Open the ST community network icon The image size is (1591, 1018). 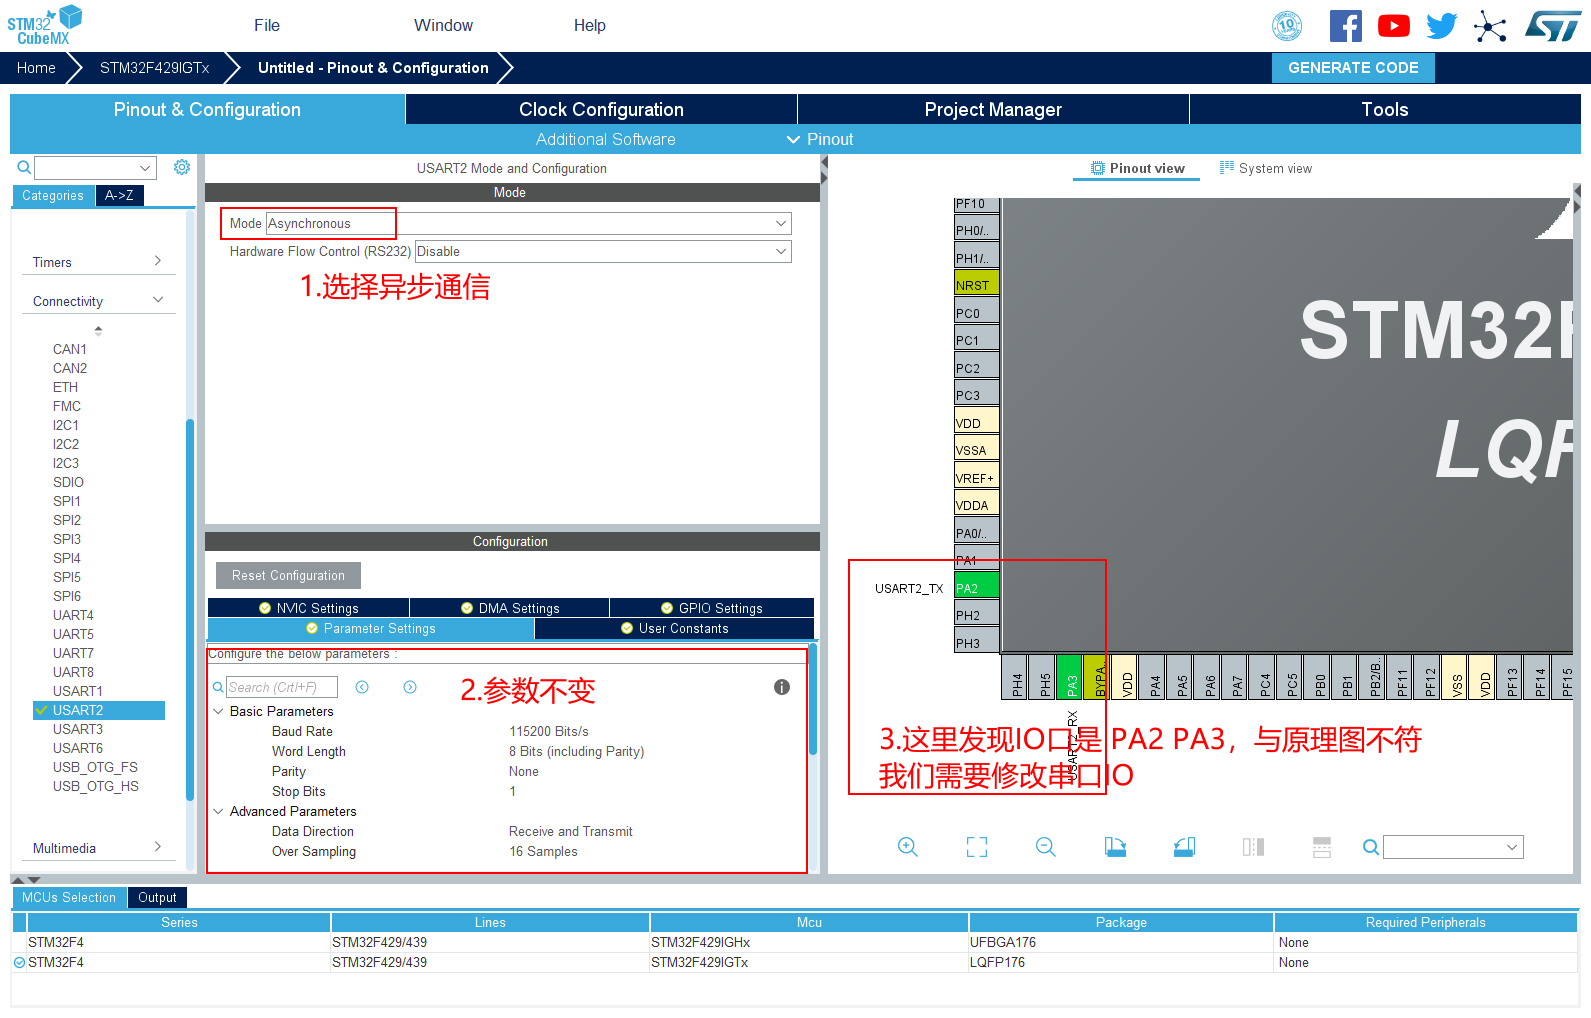click(x=1490, y=26)
